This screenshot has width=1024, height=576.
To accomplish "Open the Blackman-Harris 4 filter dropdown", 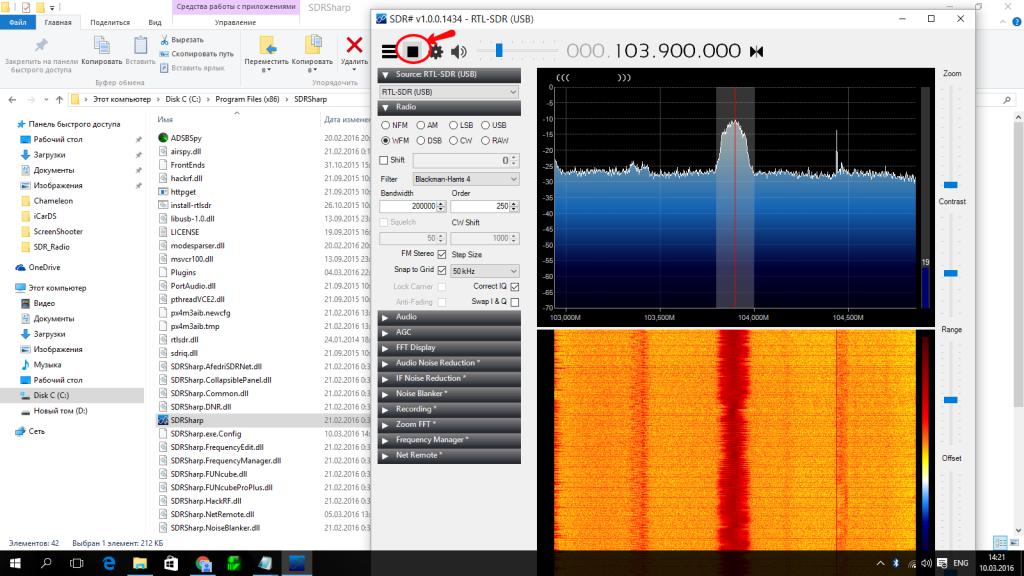I will [x=466, y=178].
